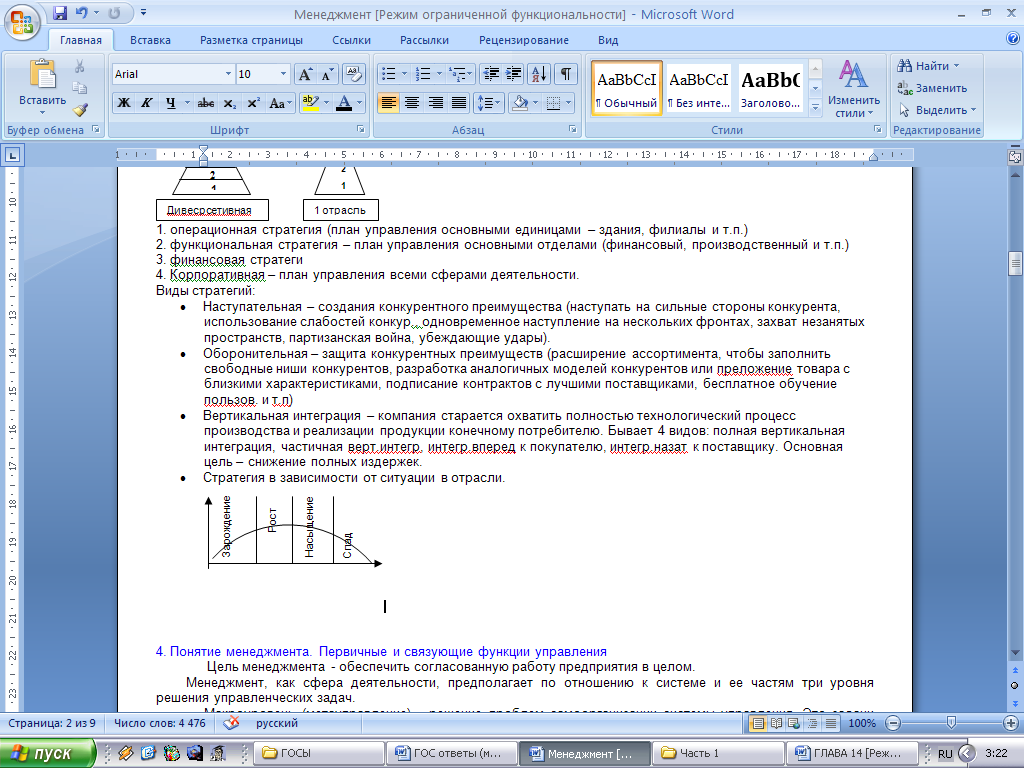Toggle left text alignment
This screenshot has width=1024, height=768.
click(388, 103)
